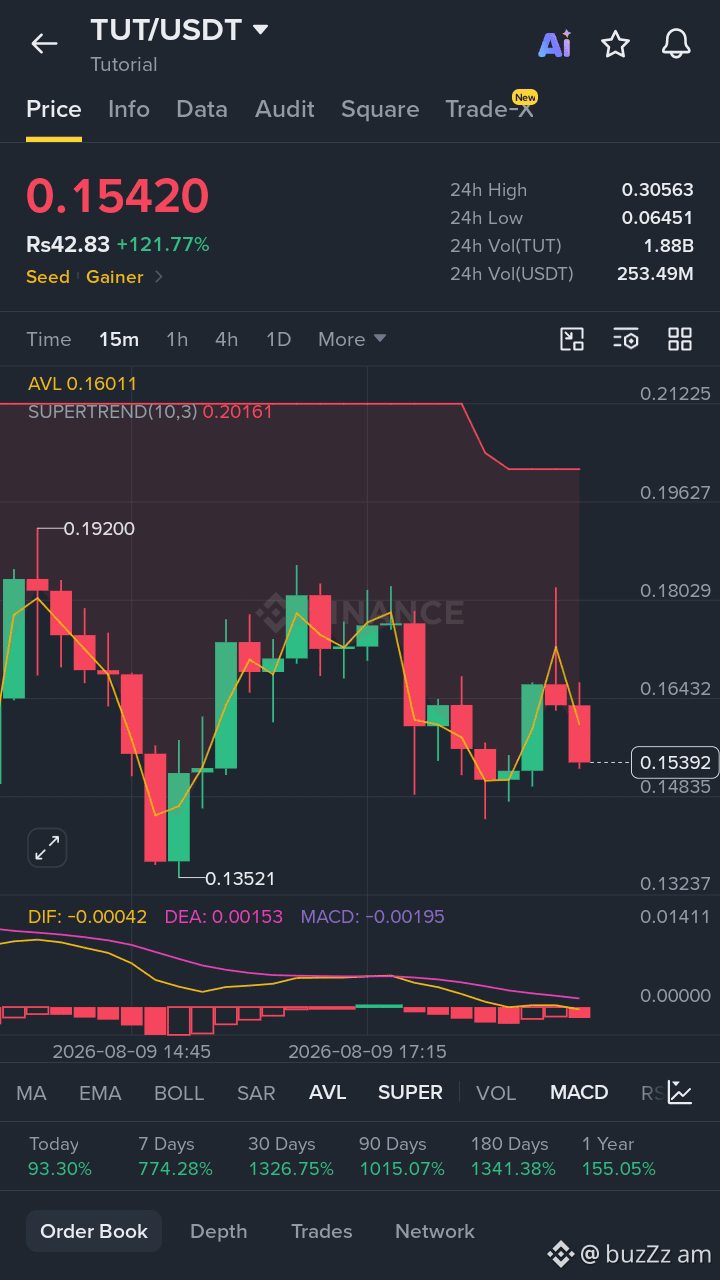Viewport: 720px width, 1280px height.
Task: Toggle the MA indicator
Action: (x=31, y=1092)
